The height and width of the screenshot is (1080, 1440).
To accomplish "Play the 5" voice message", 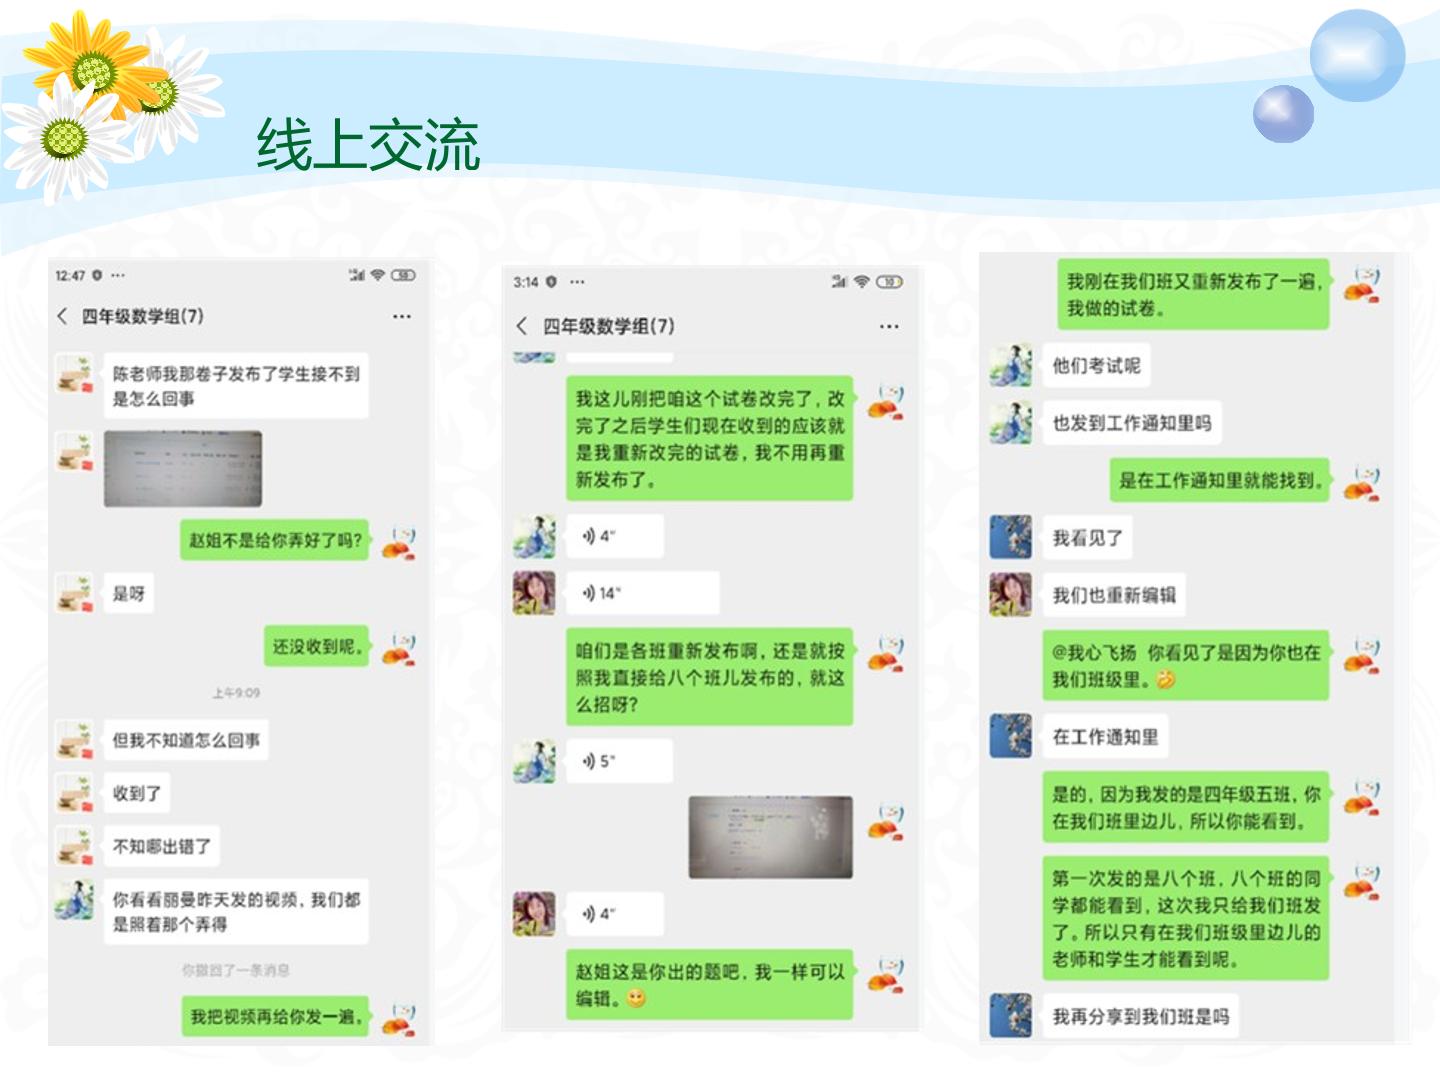I will [619, 761].
